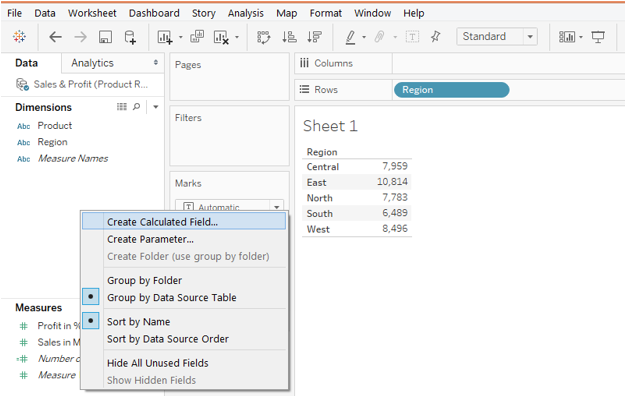This screenshot has width=625, height=396.
Task: Start Presentation Mode monitor icon
Action: tap(598, 37)
